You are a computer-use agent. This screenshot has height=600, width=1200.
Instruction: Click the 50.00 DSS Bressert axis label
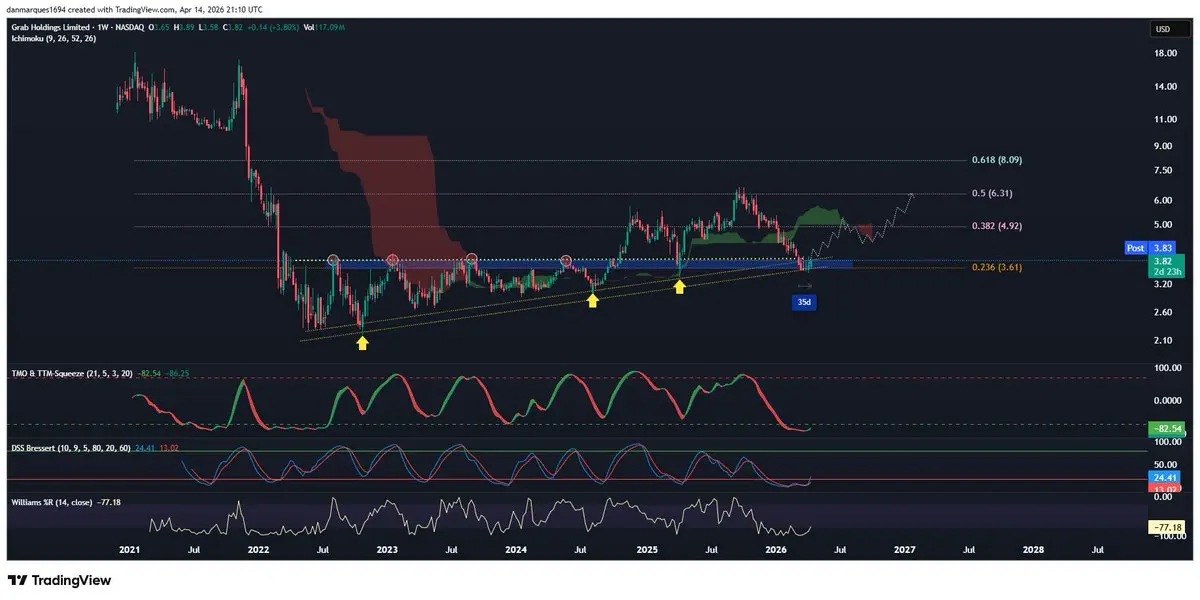pos(1163,465)
